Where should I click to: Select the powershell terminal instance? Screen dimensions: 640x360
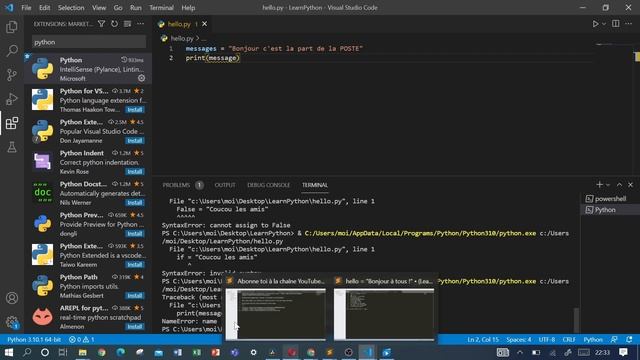610,199
